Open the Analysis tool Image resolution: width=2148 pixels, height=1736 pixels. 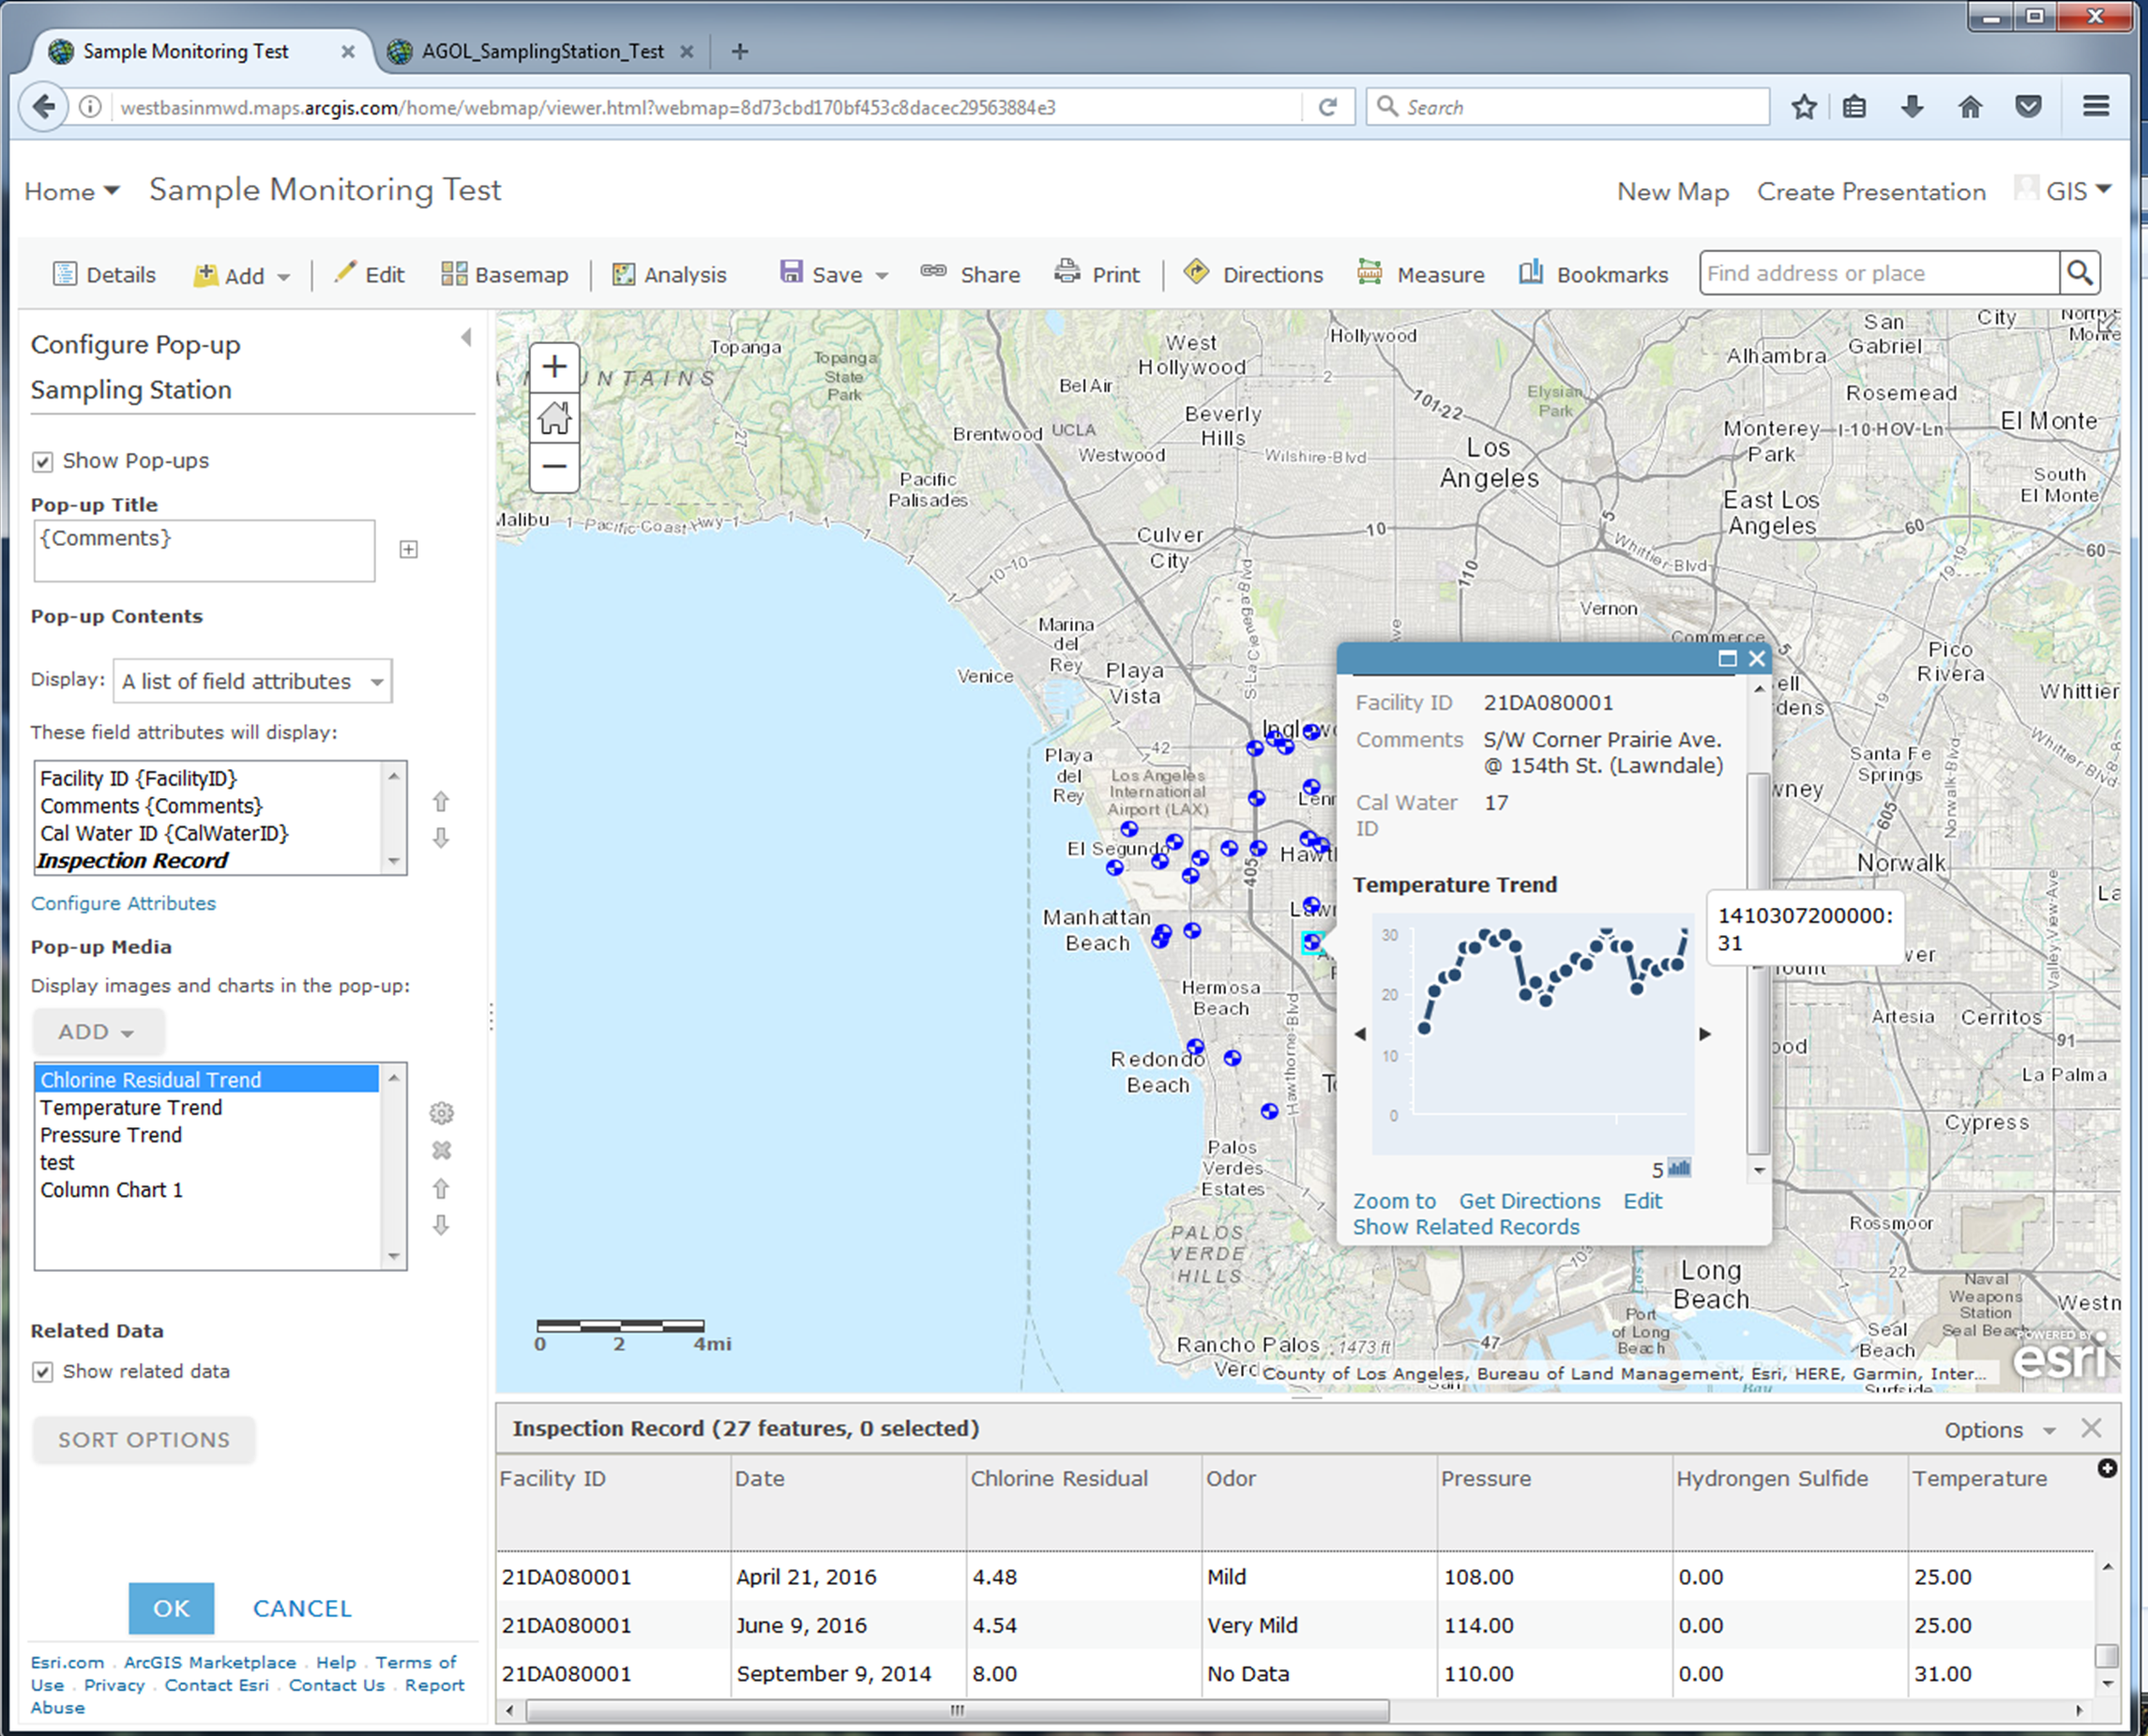[x=669, y=274]
